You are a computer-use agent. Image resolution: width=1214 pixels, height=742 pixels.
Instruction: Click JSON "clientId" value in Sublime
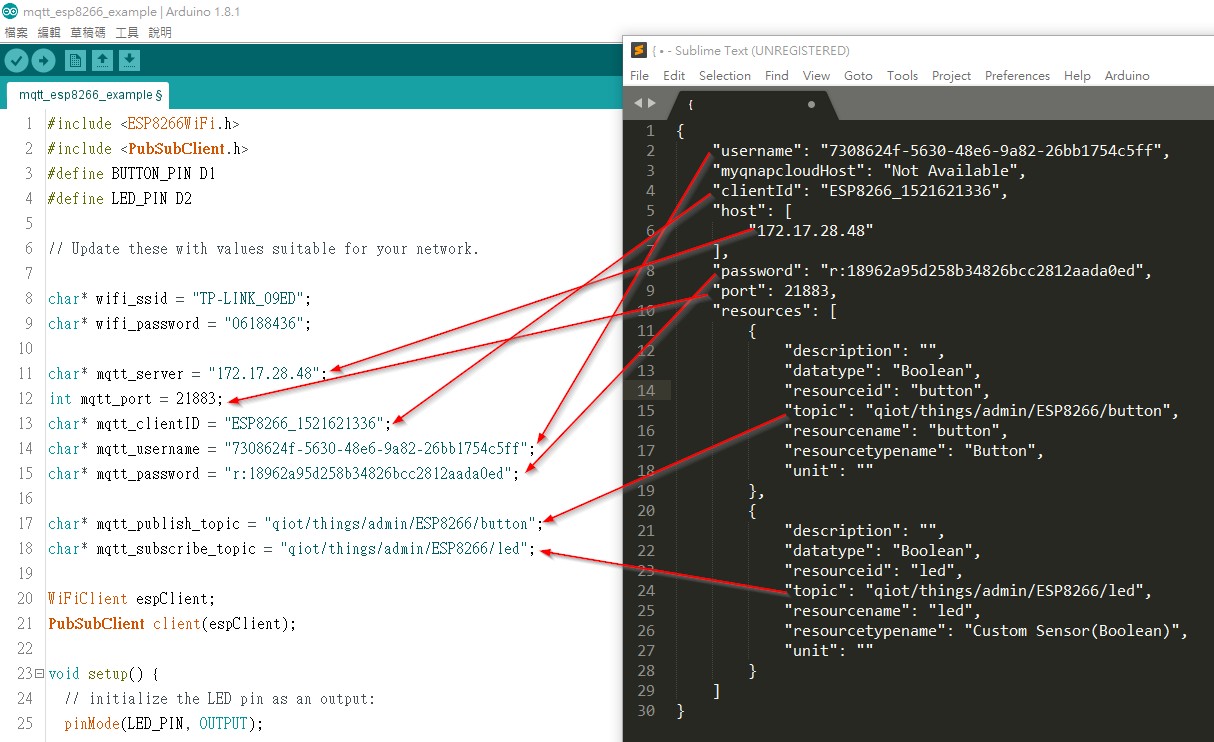coord(910,191)
